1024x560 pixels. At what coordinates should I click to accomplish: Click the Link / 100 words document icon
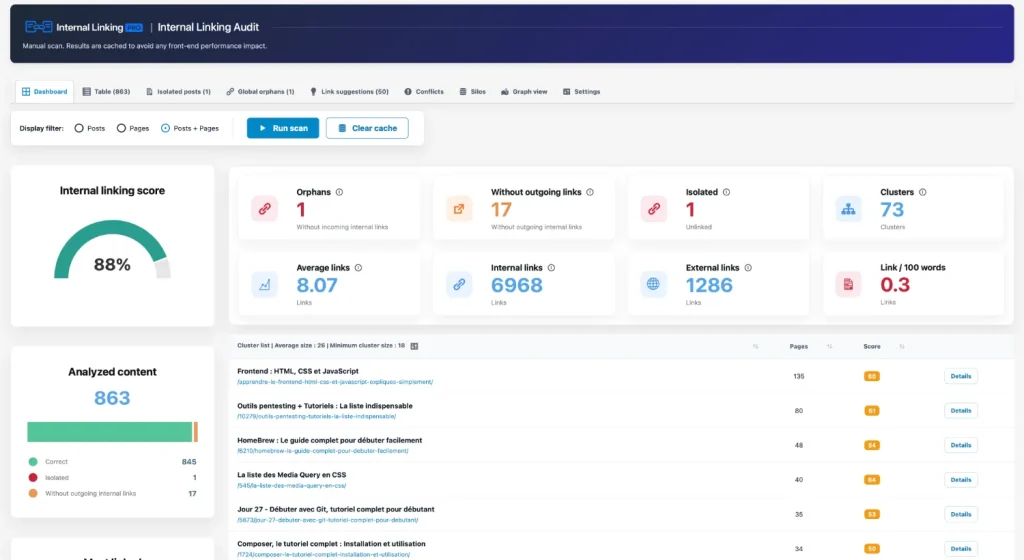(x=848, y=284)
